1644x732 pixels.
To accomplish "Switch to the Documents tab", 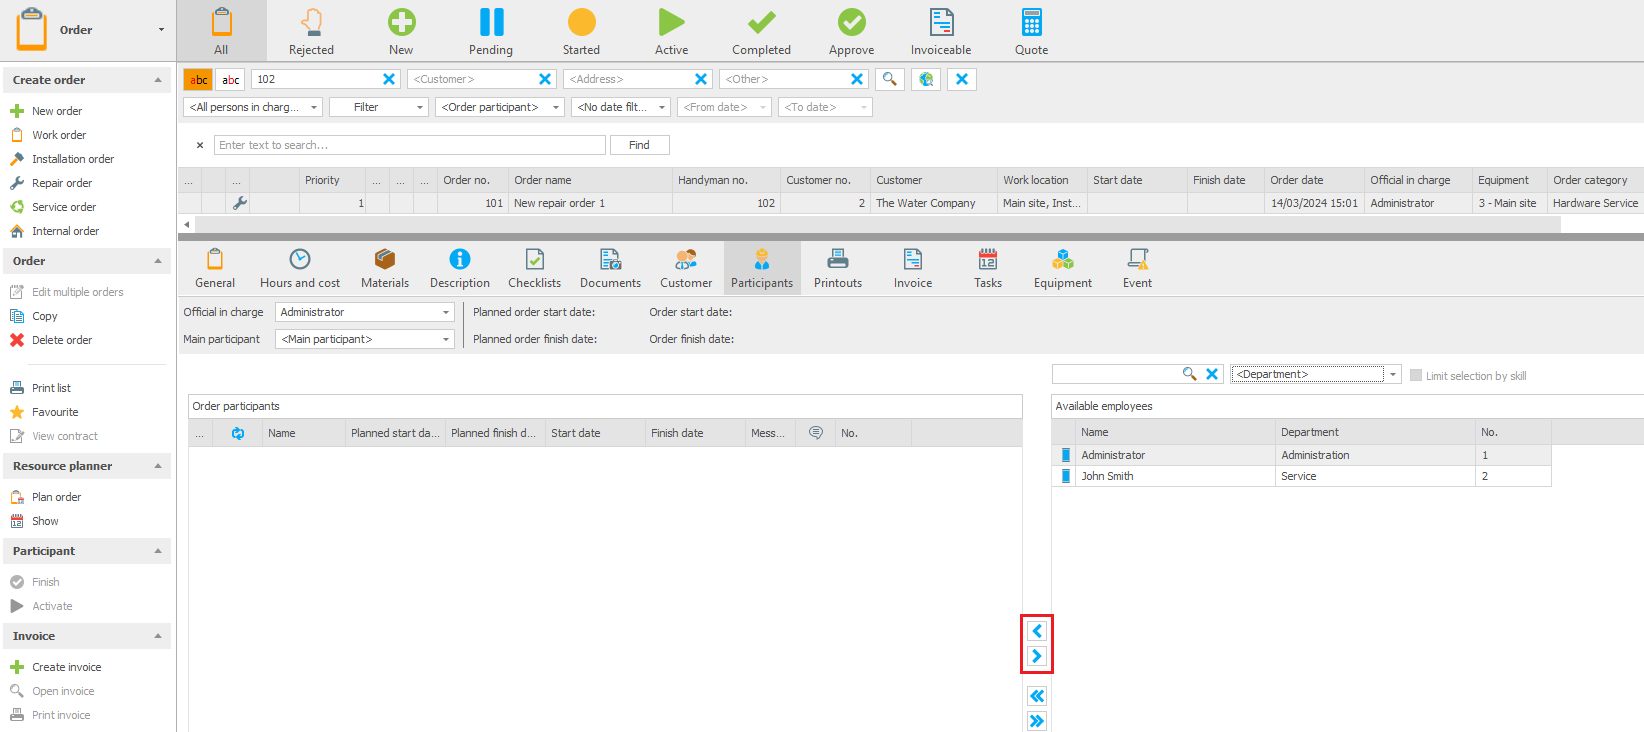I will pos(610,269).
